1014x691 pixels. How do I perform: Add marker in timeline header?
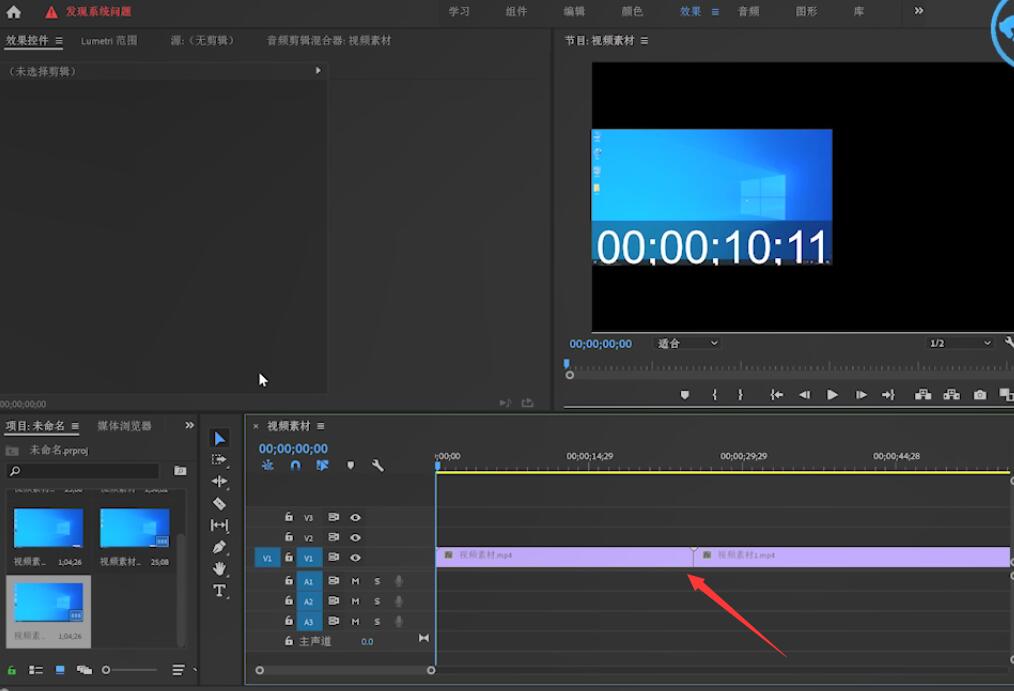[351, 465]
